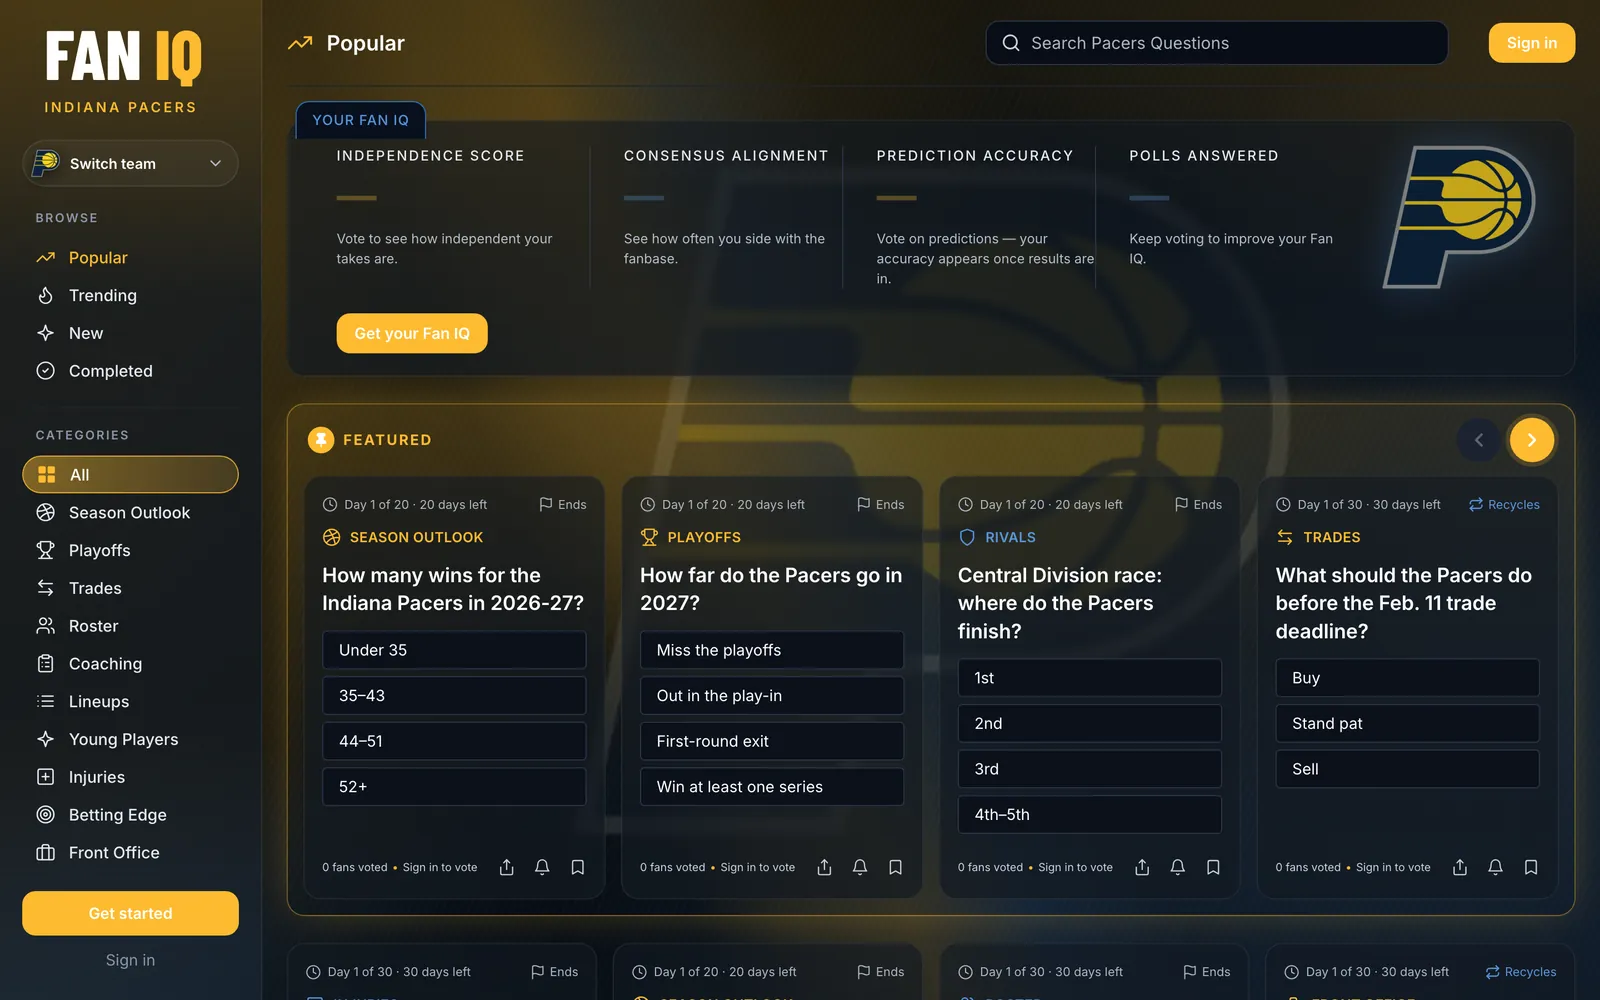
Task: Bell icon on Central Division race card
Action: [1178, 867]
